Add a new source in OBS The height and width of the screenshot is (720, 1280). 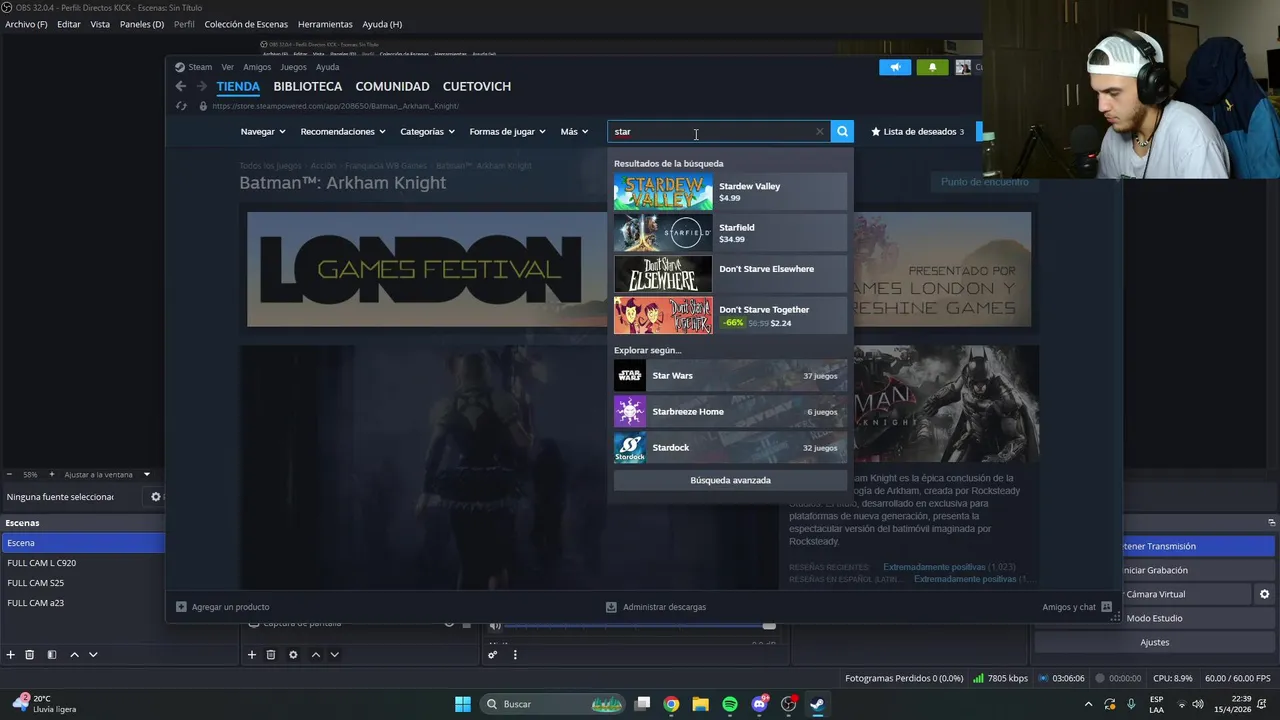[251, 655]
